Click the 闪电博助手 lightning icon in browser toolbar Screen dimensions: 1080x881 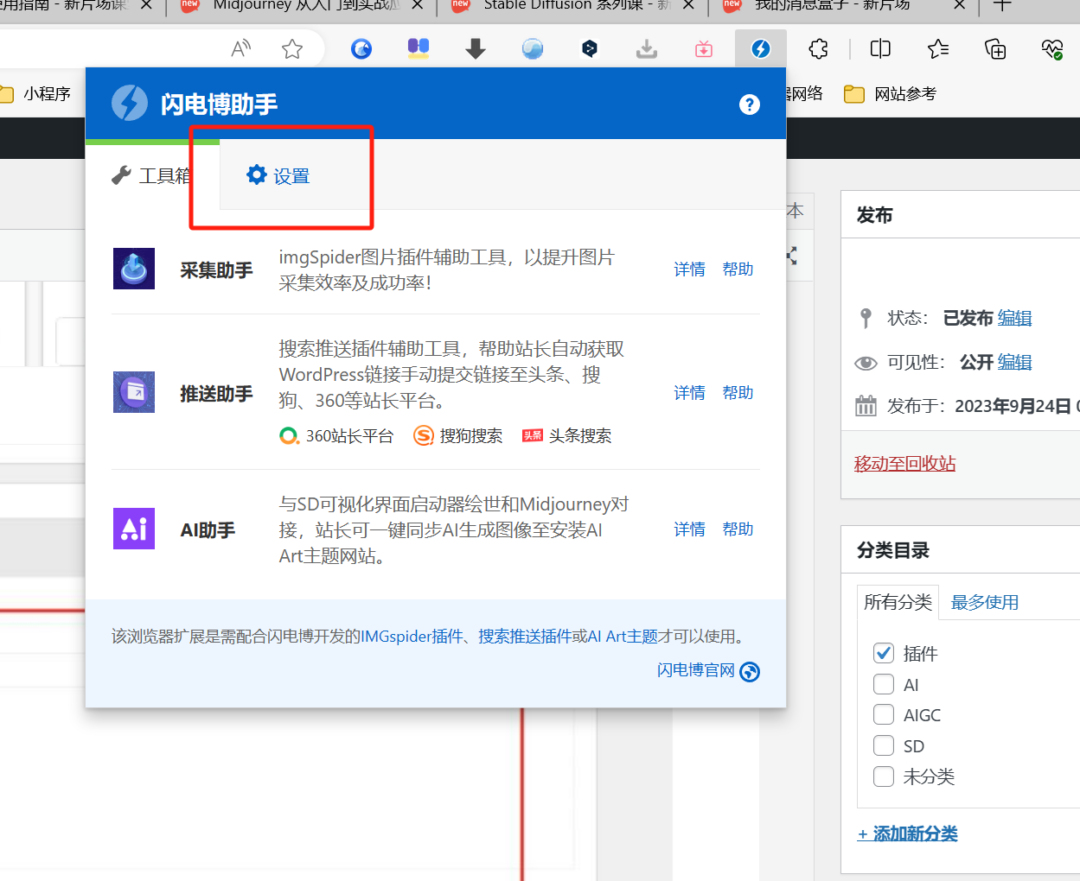761,48
